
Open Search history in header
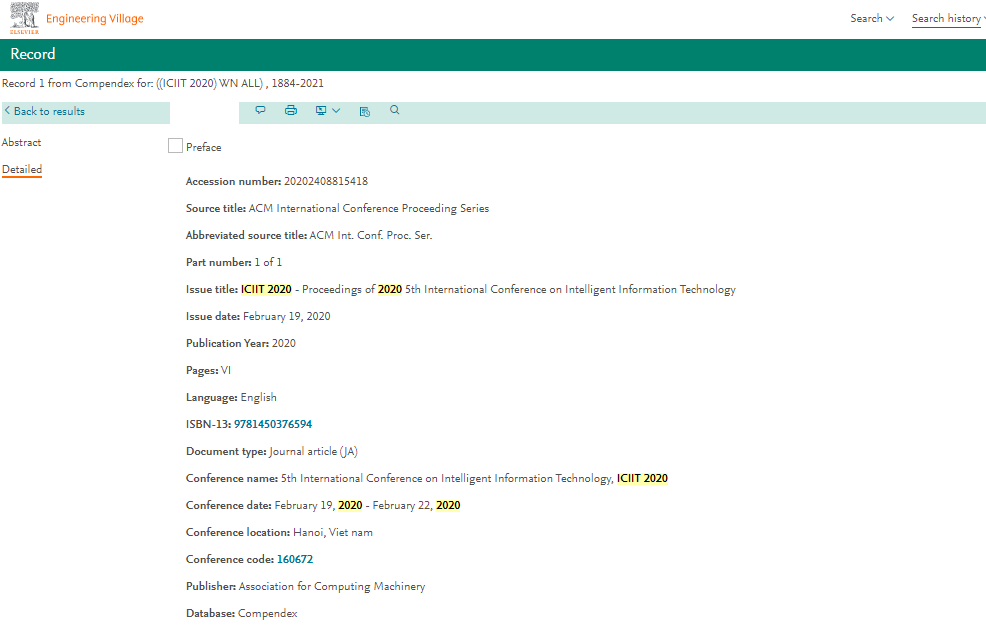pyautogui.click(x=948, y=19)
